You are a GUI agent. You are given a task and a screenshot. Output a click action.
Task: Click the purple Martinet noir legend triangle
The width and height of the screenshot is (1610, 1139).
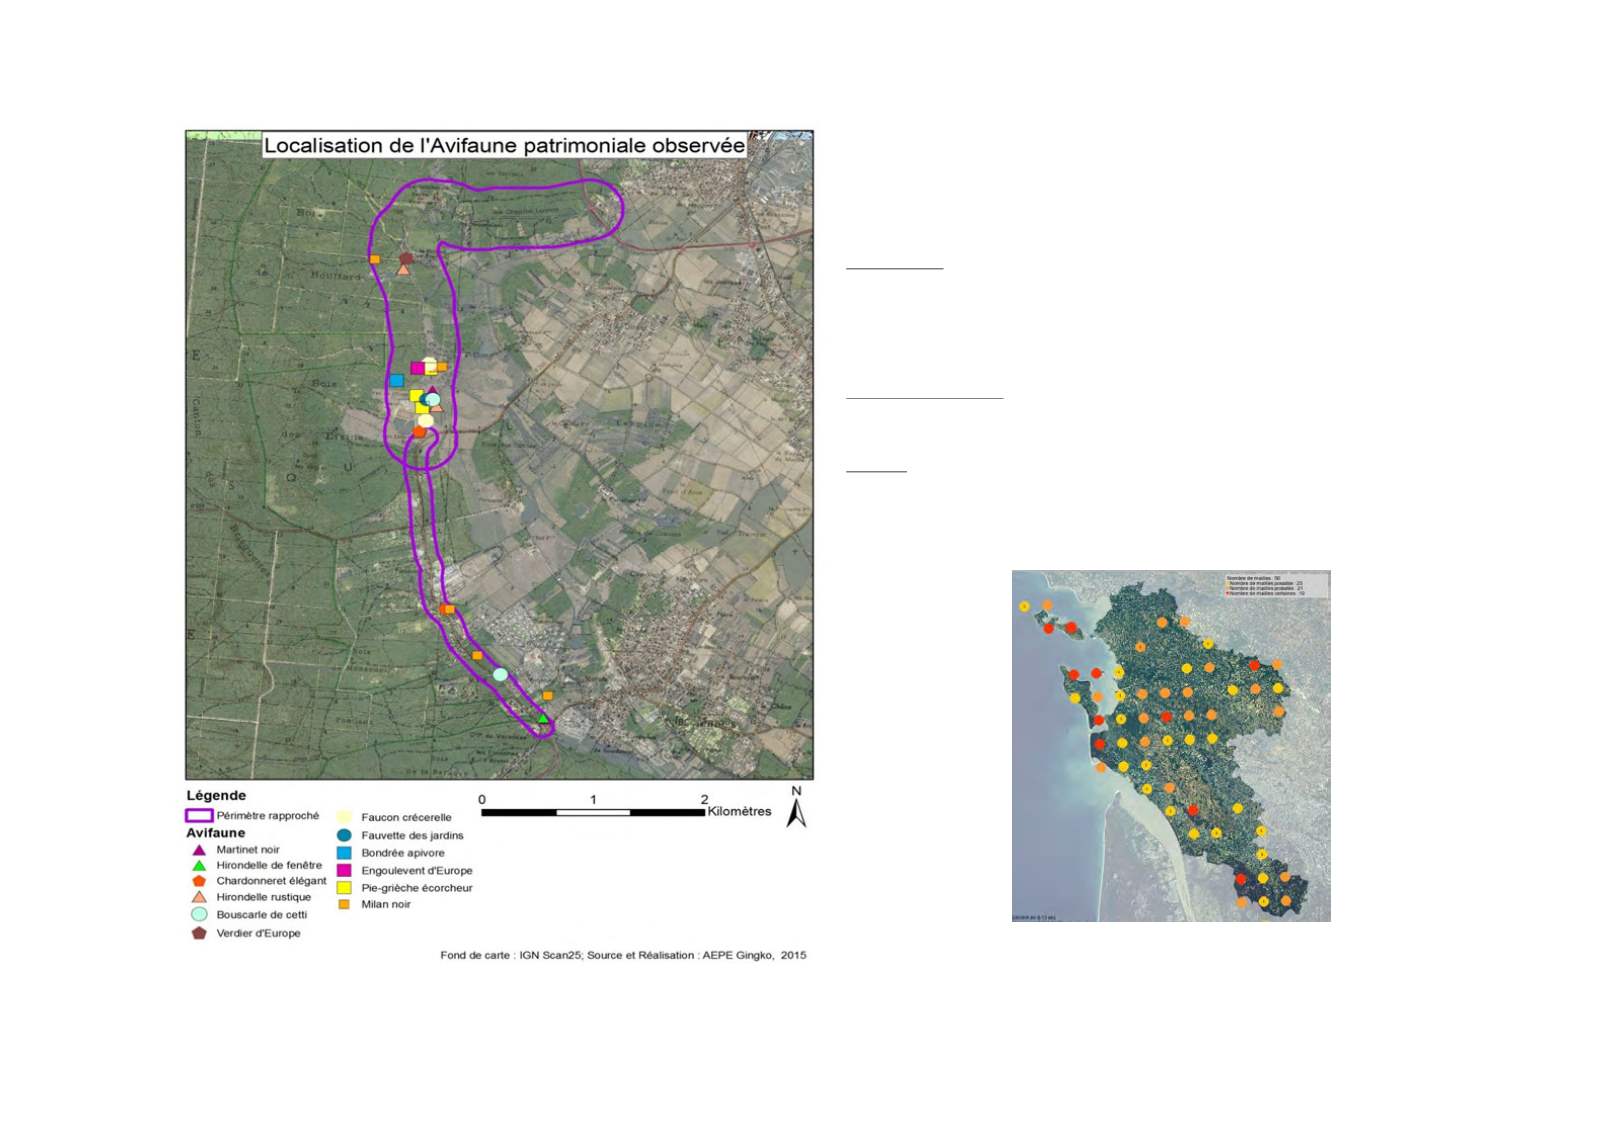pos(199,850)
